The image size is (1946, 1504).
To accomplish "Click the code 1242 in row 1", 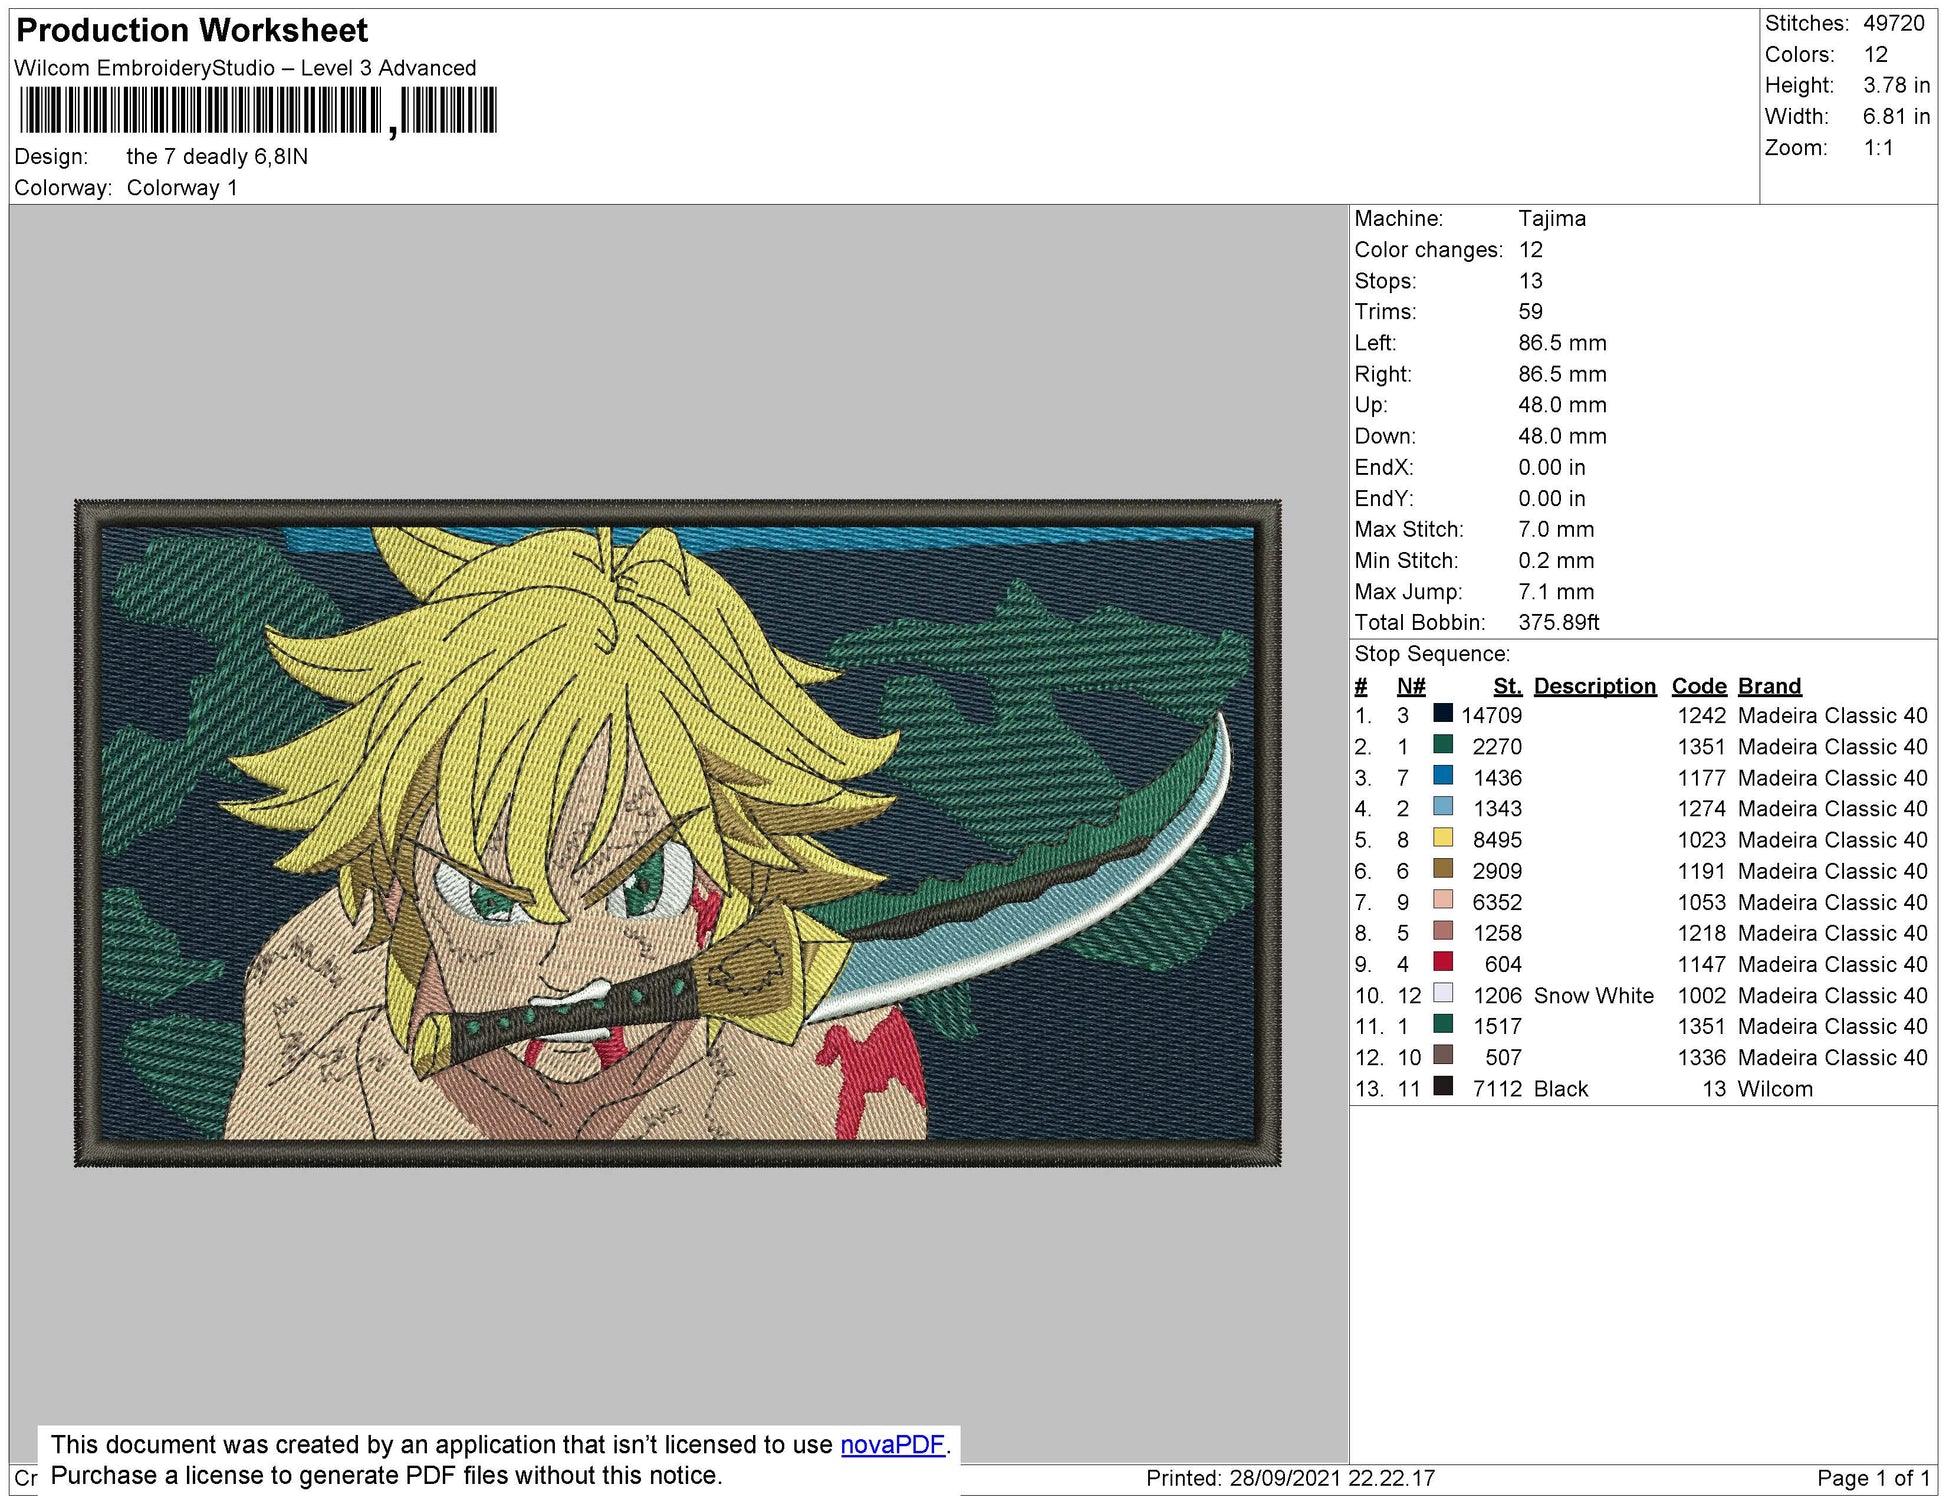I will [1702, 716].
